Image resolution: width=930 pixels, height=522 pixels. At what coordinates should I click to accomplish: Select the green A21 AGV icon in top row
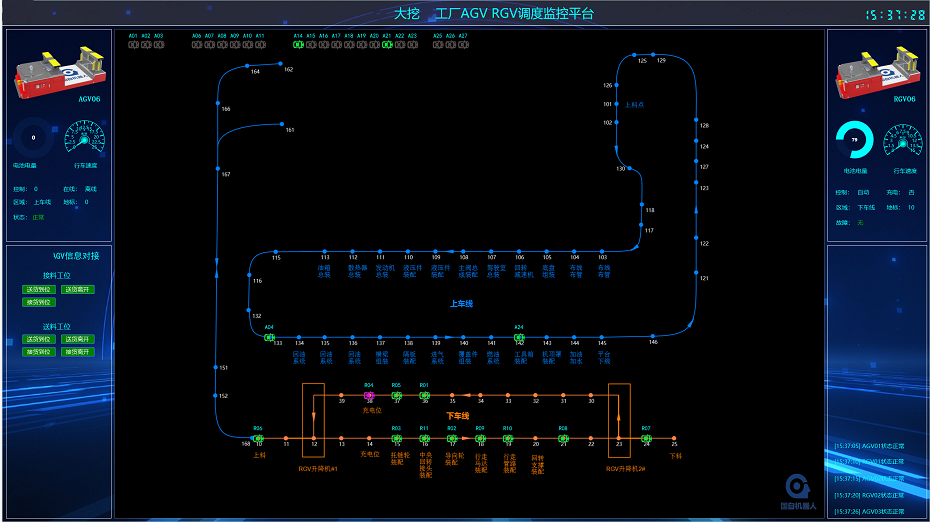[387, 44]
